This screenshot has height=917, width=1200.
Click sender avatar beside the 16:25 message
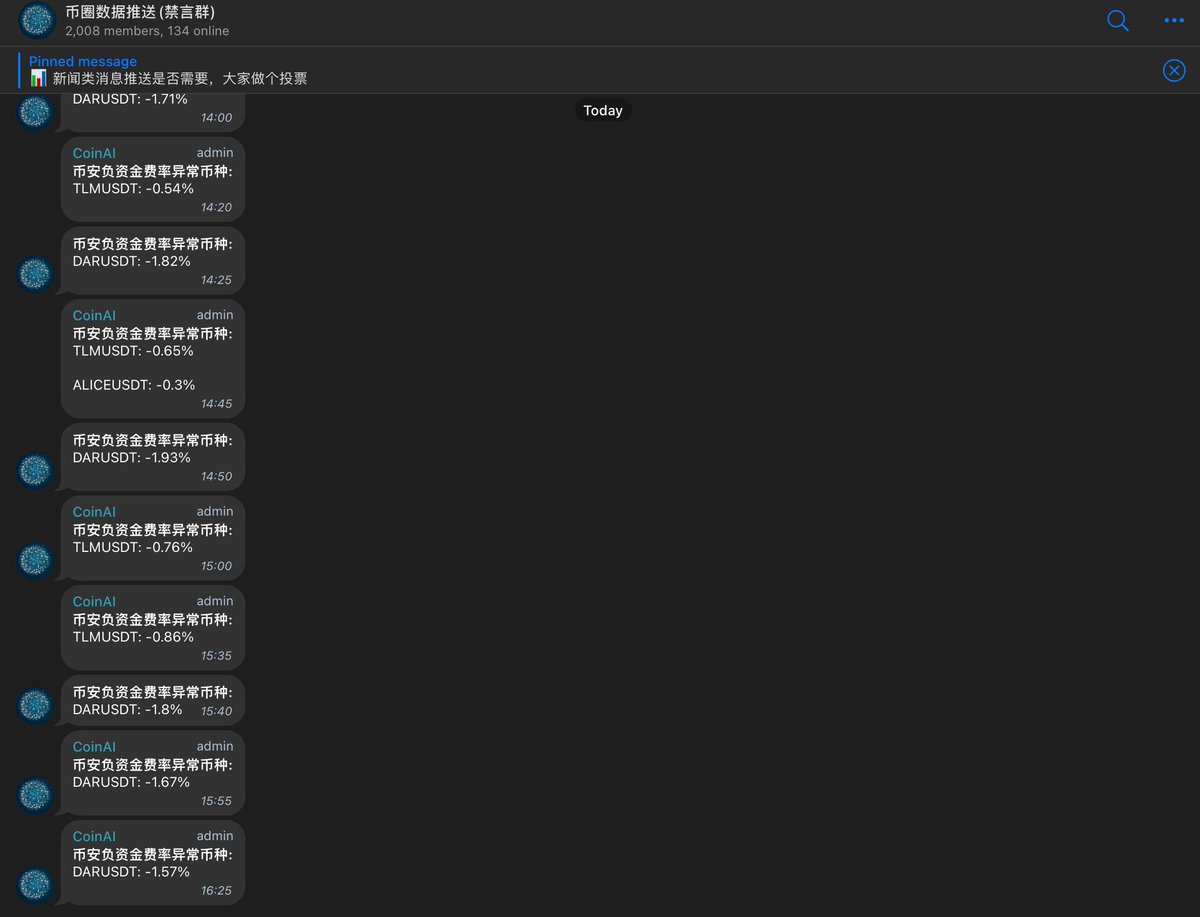click(x=36, y=885)
